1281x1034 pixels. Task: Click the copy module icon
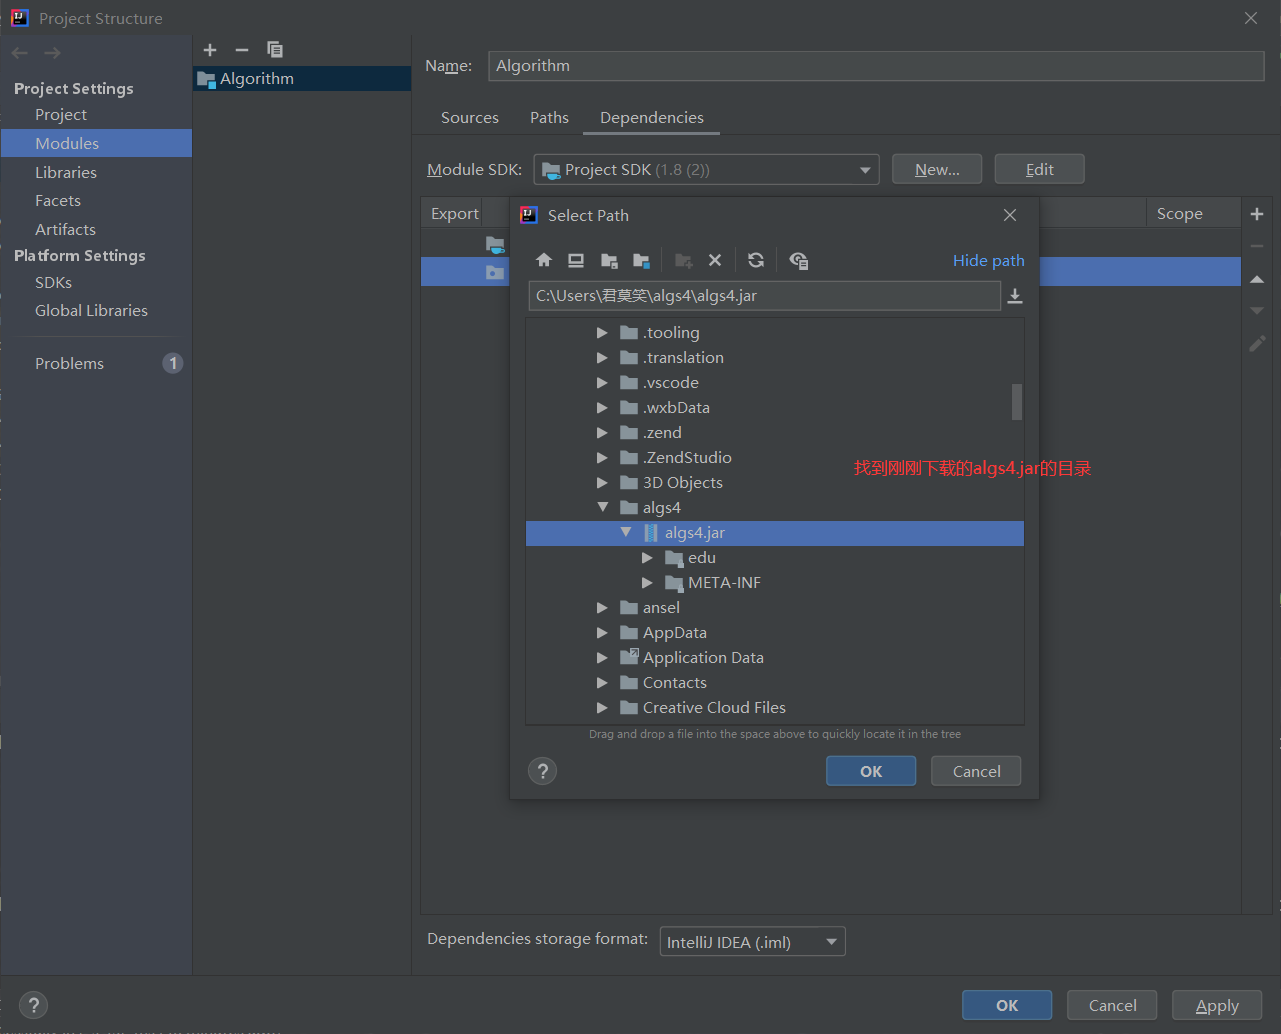pyautogui.click(x=275, y=50)
